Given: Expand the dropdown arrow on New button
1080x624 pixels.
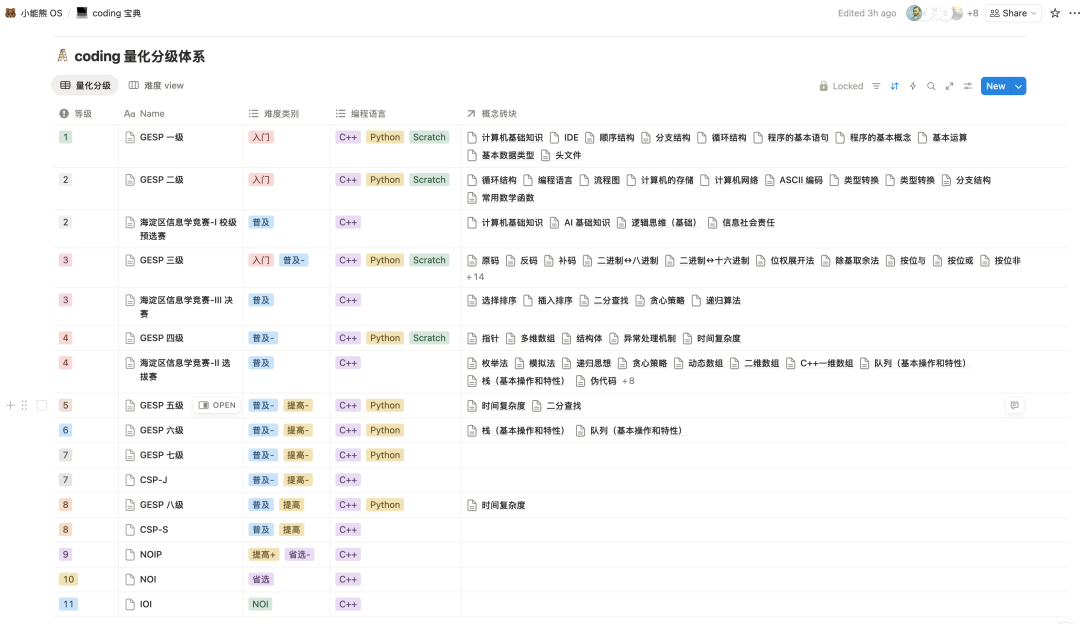Looking at the screenshot, I should pos(1019,86).
